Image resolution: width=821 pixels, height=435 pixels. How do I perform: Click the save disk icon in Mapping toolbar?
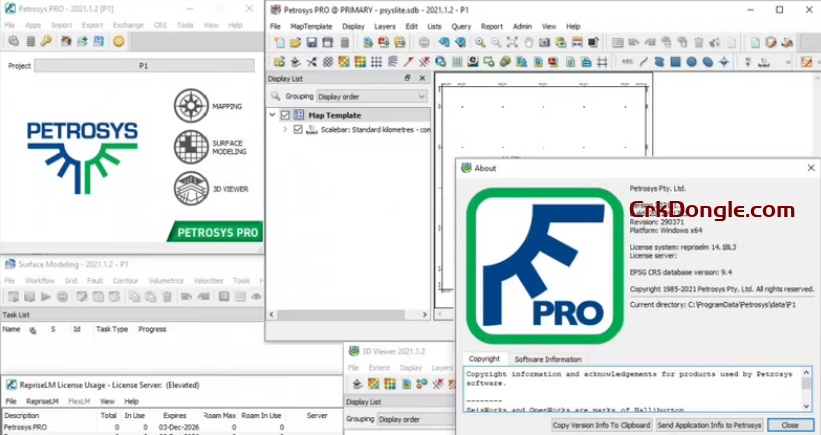[312, 43]
